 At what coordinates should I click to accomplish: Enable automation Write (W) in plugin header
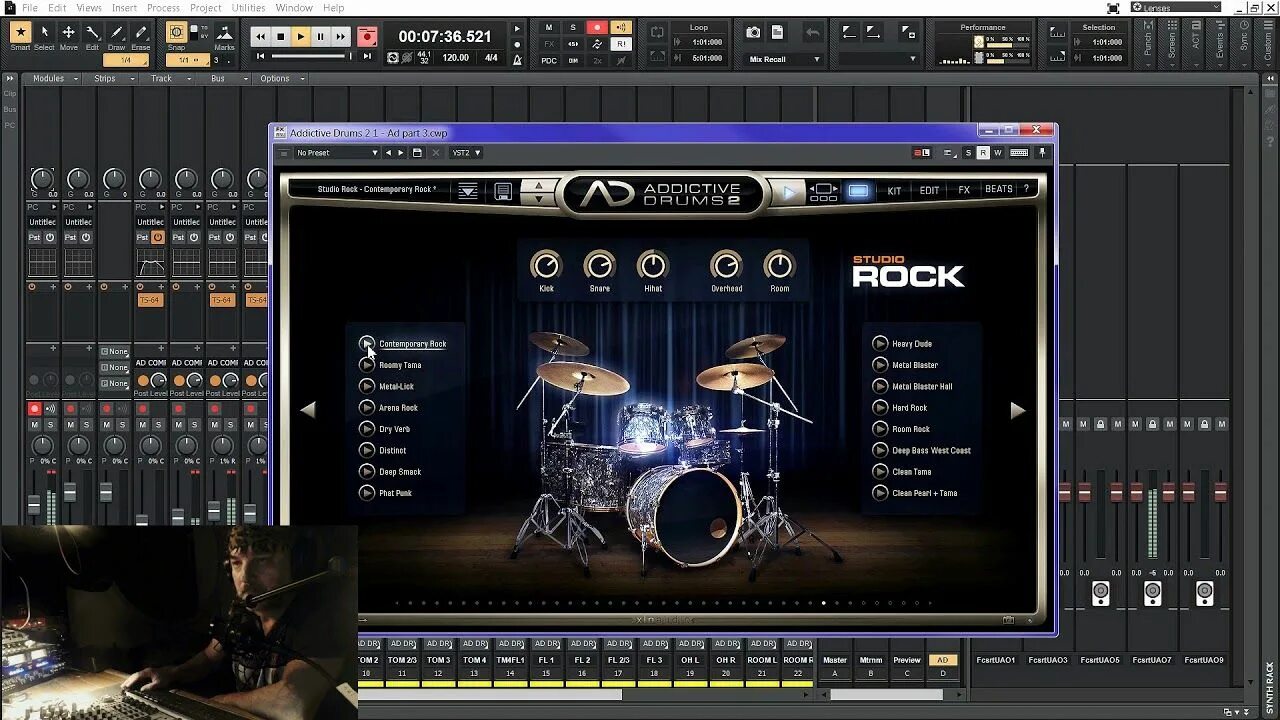click(997, 153)
